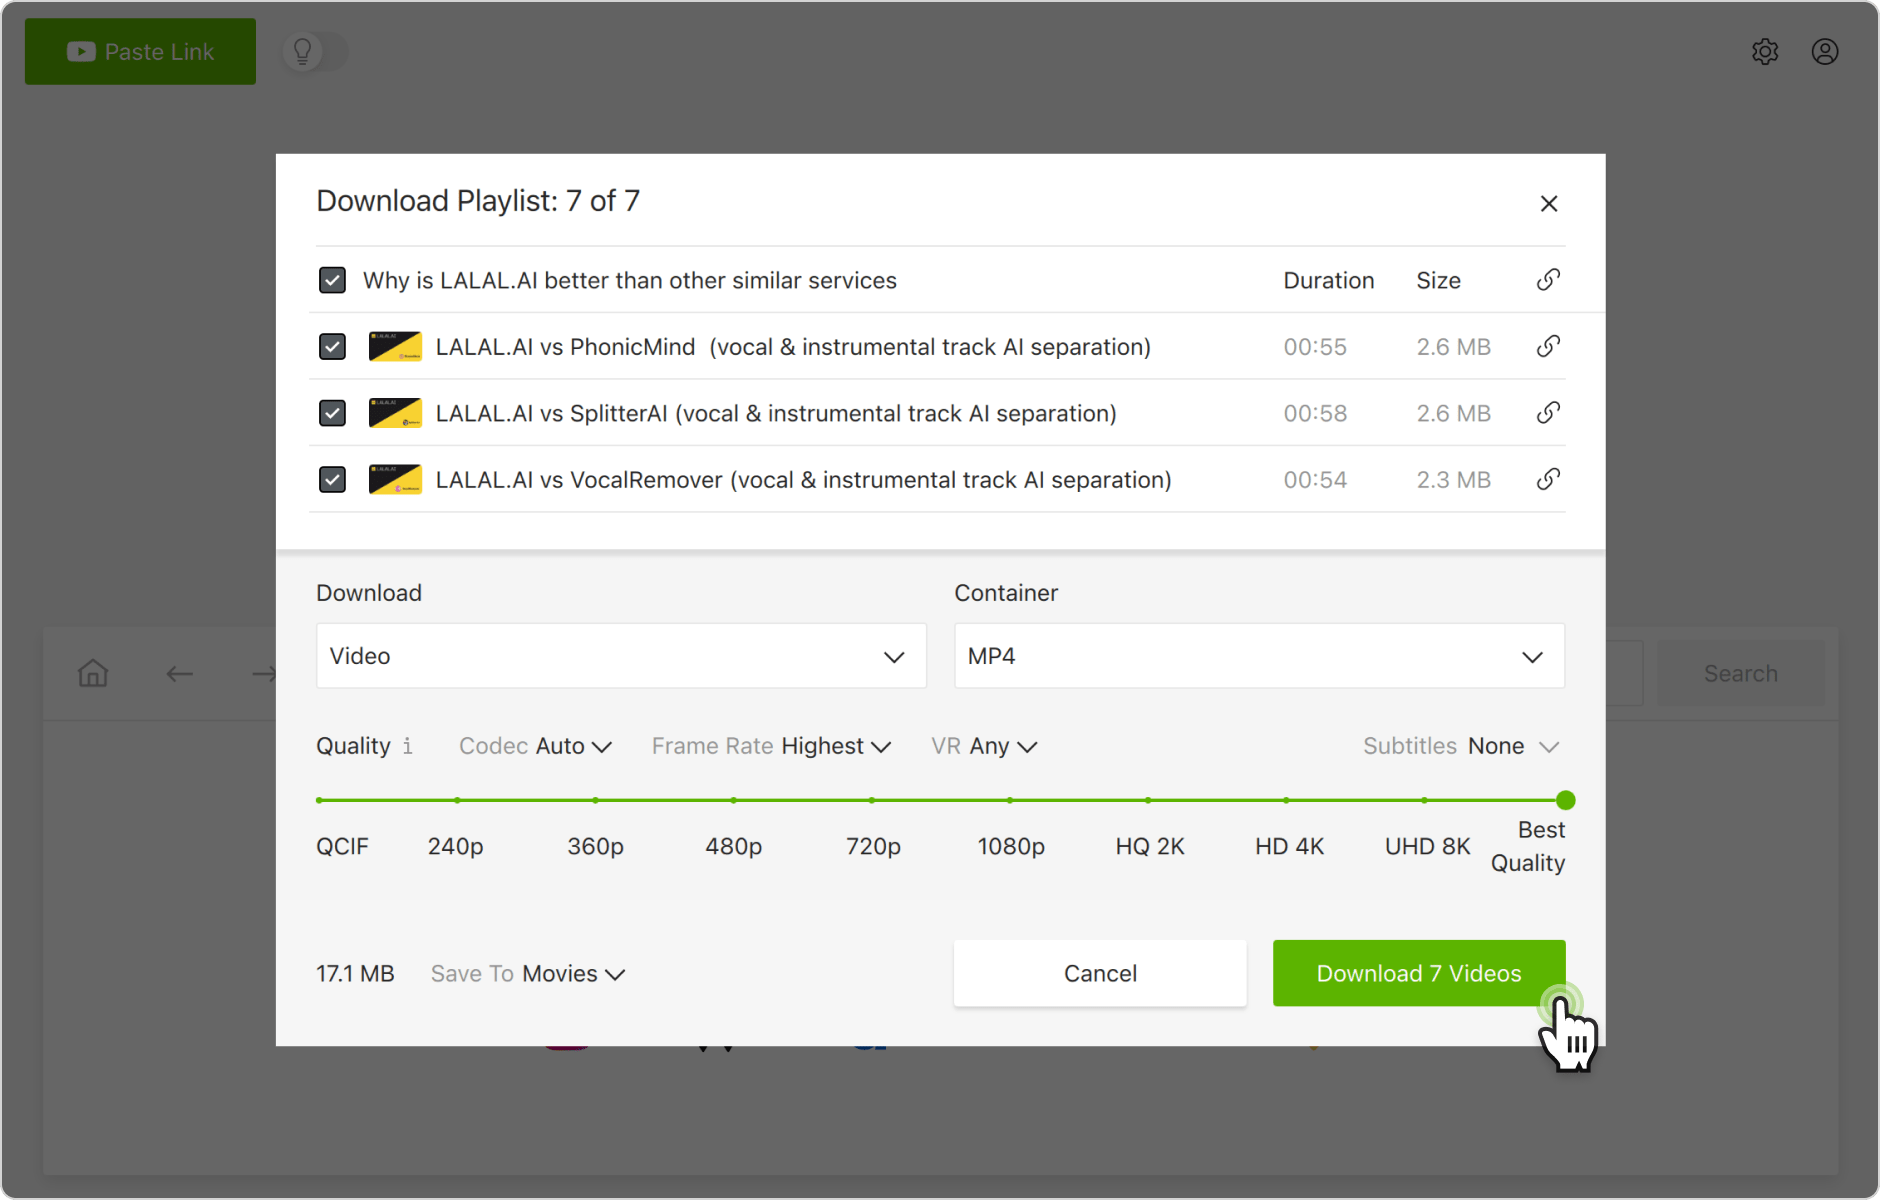Copy link icon for LALAL.AI vs SplitterAI
This screenshot has width=1880, height=1200.
coord(1548,413)
